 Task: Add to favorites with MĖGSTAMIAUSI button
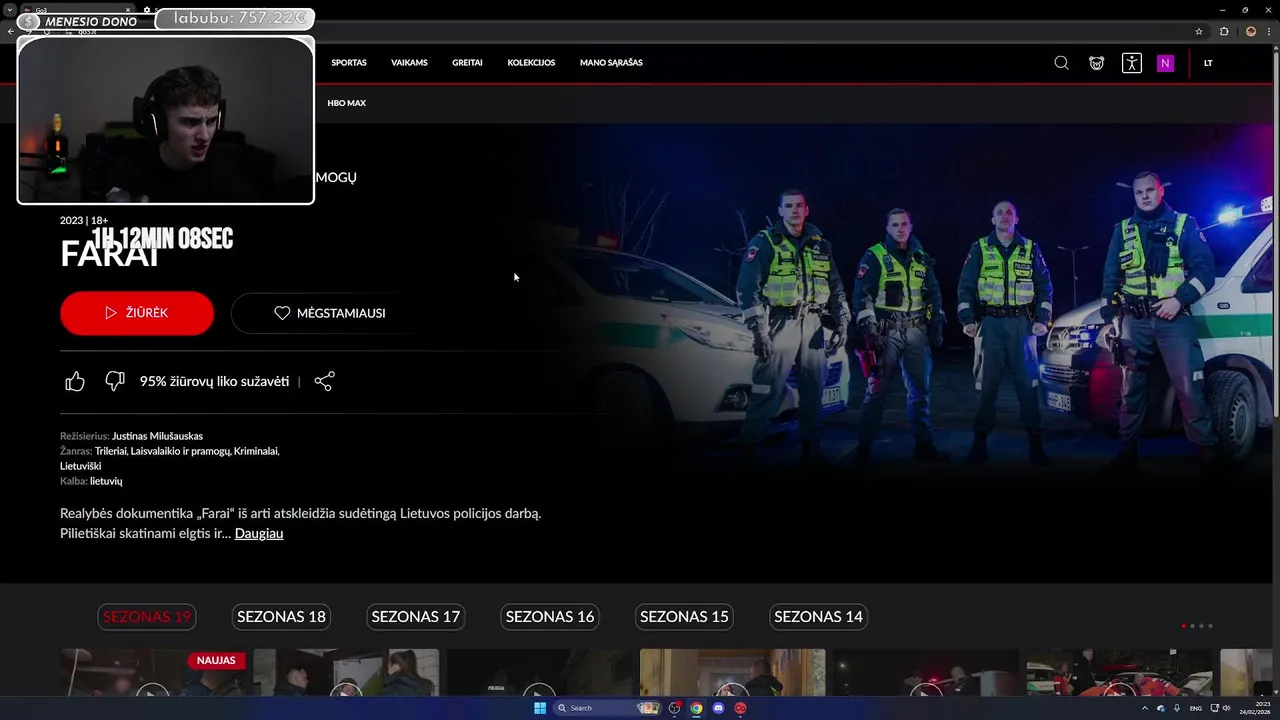[330, 313]
